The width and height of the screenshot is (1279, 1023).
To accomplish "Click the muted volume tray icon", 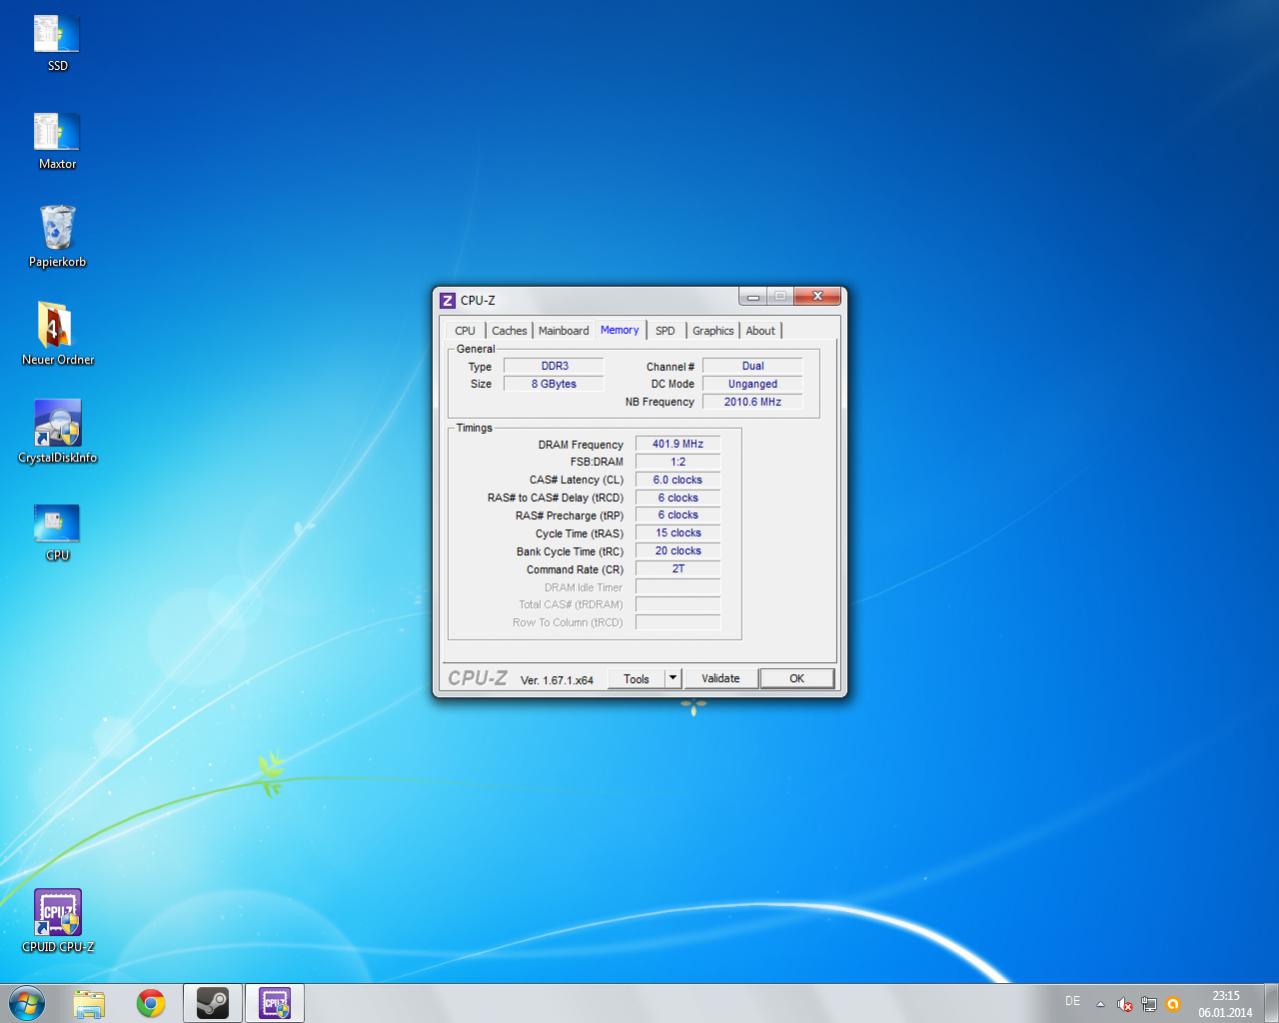I will pos(1124,1004).
